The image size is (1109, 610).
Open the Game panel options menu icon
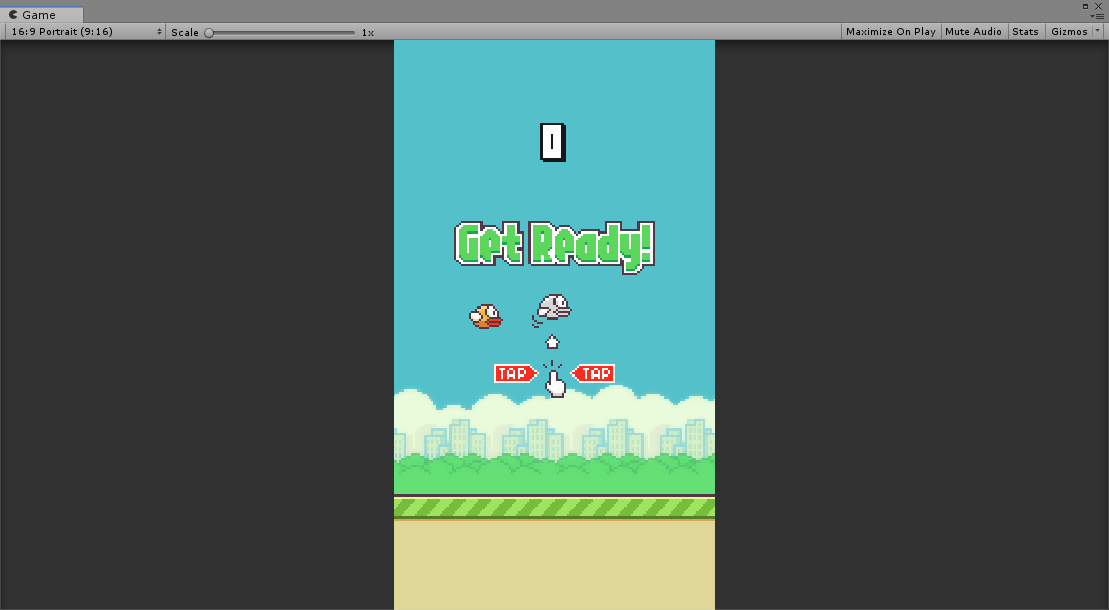[x=1098, y=16]
